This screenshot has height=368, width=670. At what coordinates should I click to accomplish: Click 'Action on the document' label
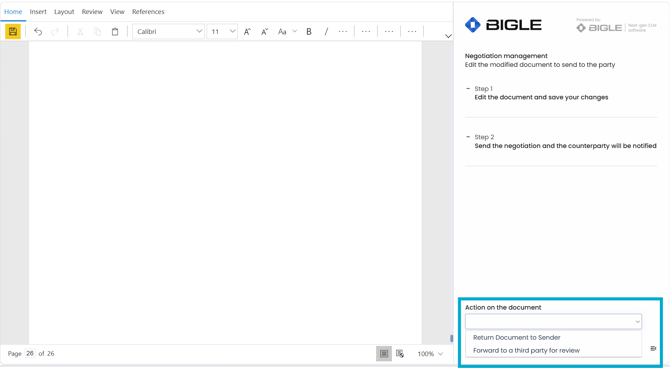pyautogui.click(x=503, y=307)
